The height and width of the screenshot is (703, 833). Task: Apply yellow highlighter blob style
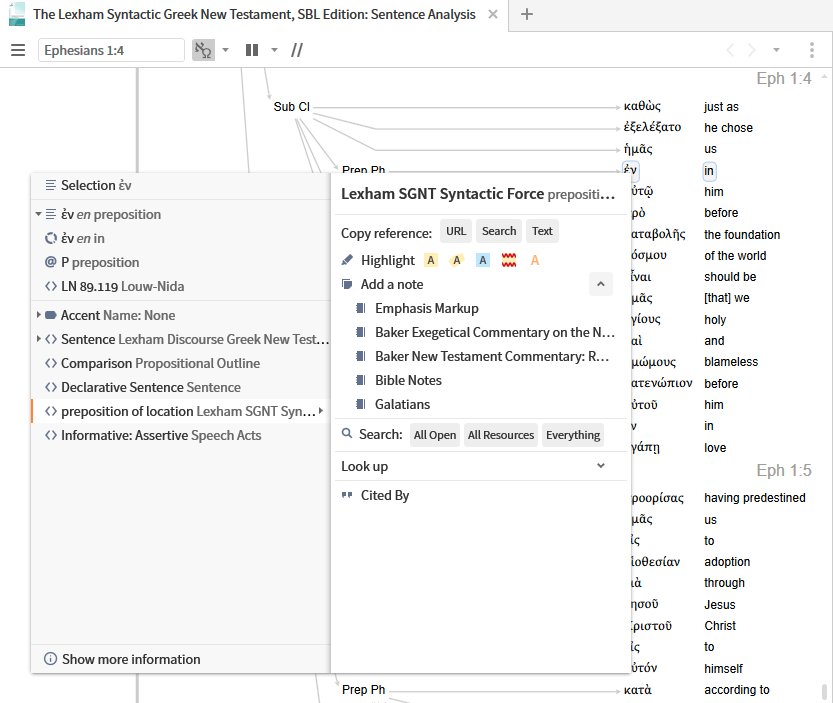[456, 260]
